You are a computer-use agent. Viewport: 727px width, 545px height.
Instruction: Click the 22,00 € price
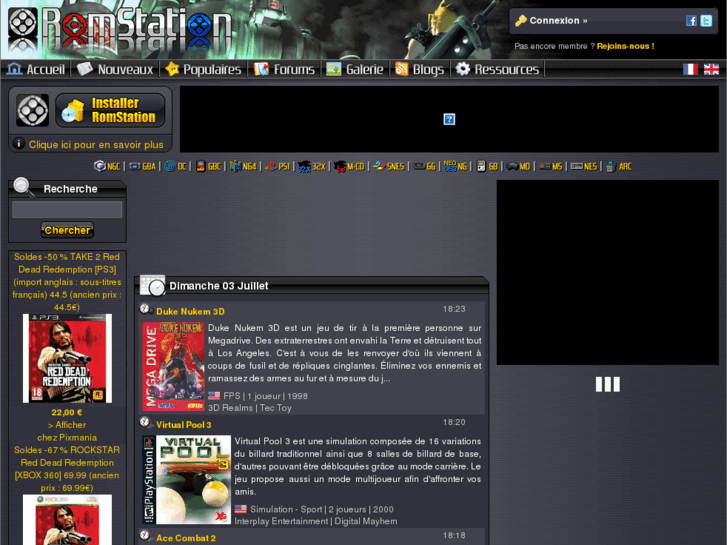coord(67,412)
